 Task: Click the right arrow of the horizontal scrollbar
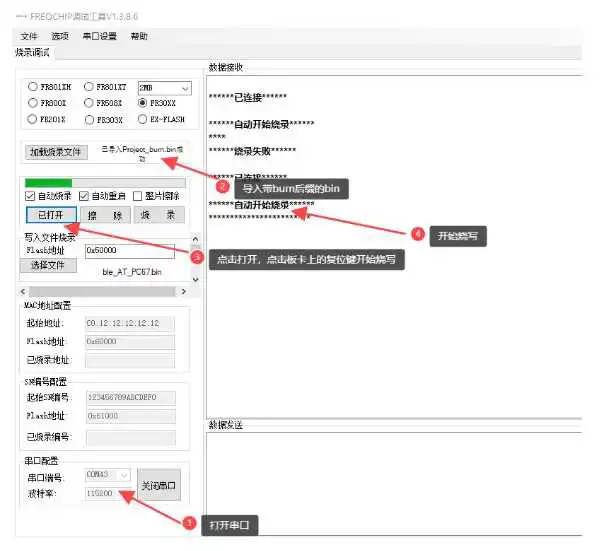click(x=184, y=291)
